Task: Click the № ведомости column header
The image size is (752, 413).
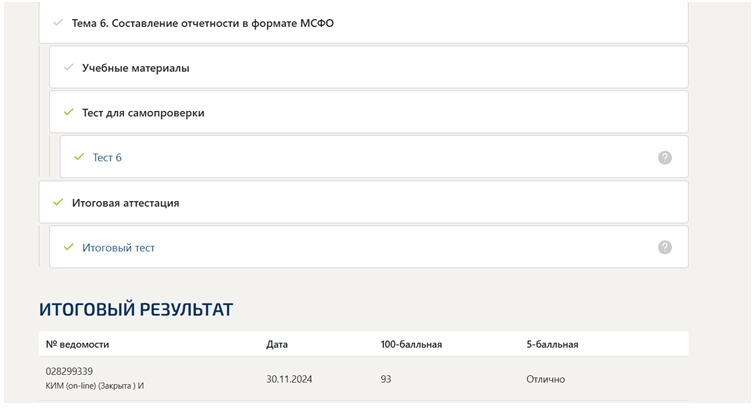Action: pyautogui.click(x=77, y=344)
